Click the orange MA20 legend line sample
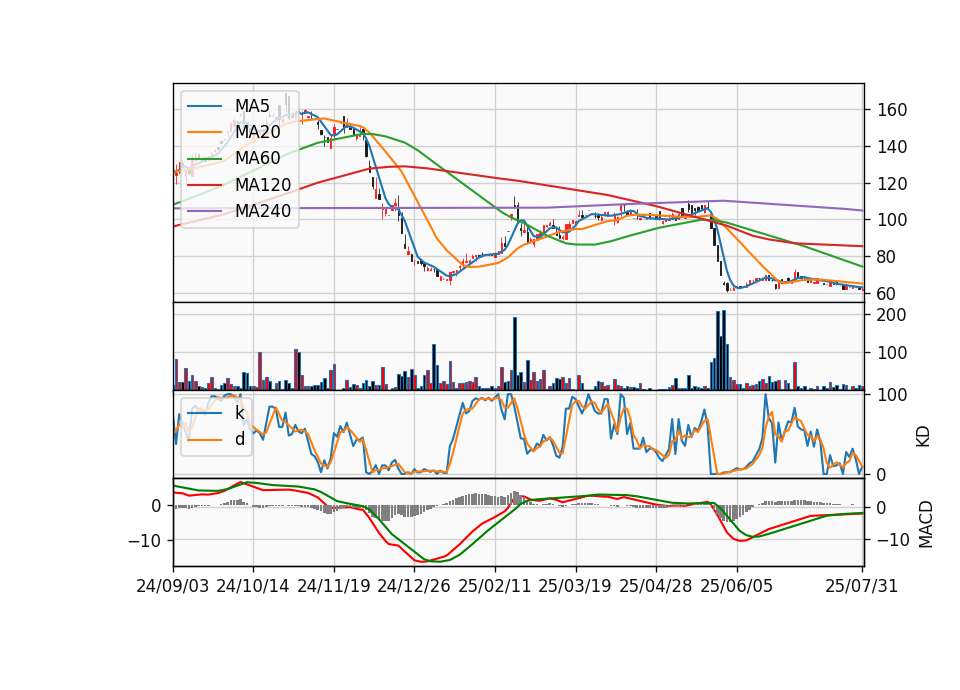Viewport: 960px width, 690px height. [204, 132]
